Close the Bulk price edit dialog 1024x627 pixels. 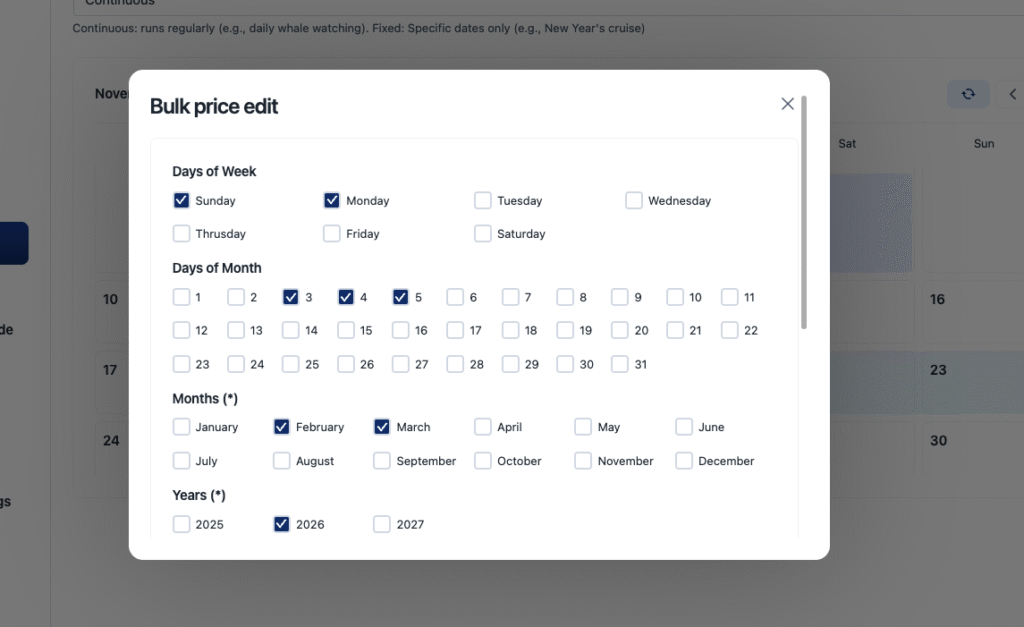787,104
